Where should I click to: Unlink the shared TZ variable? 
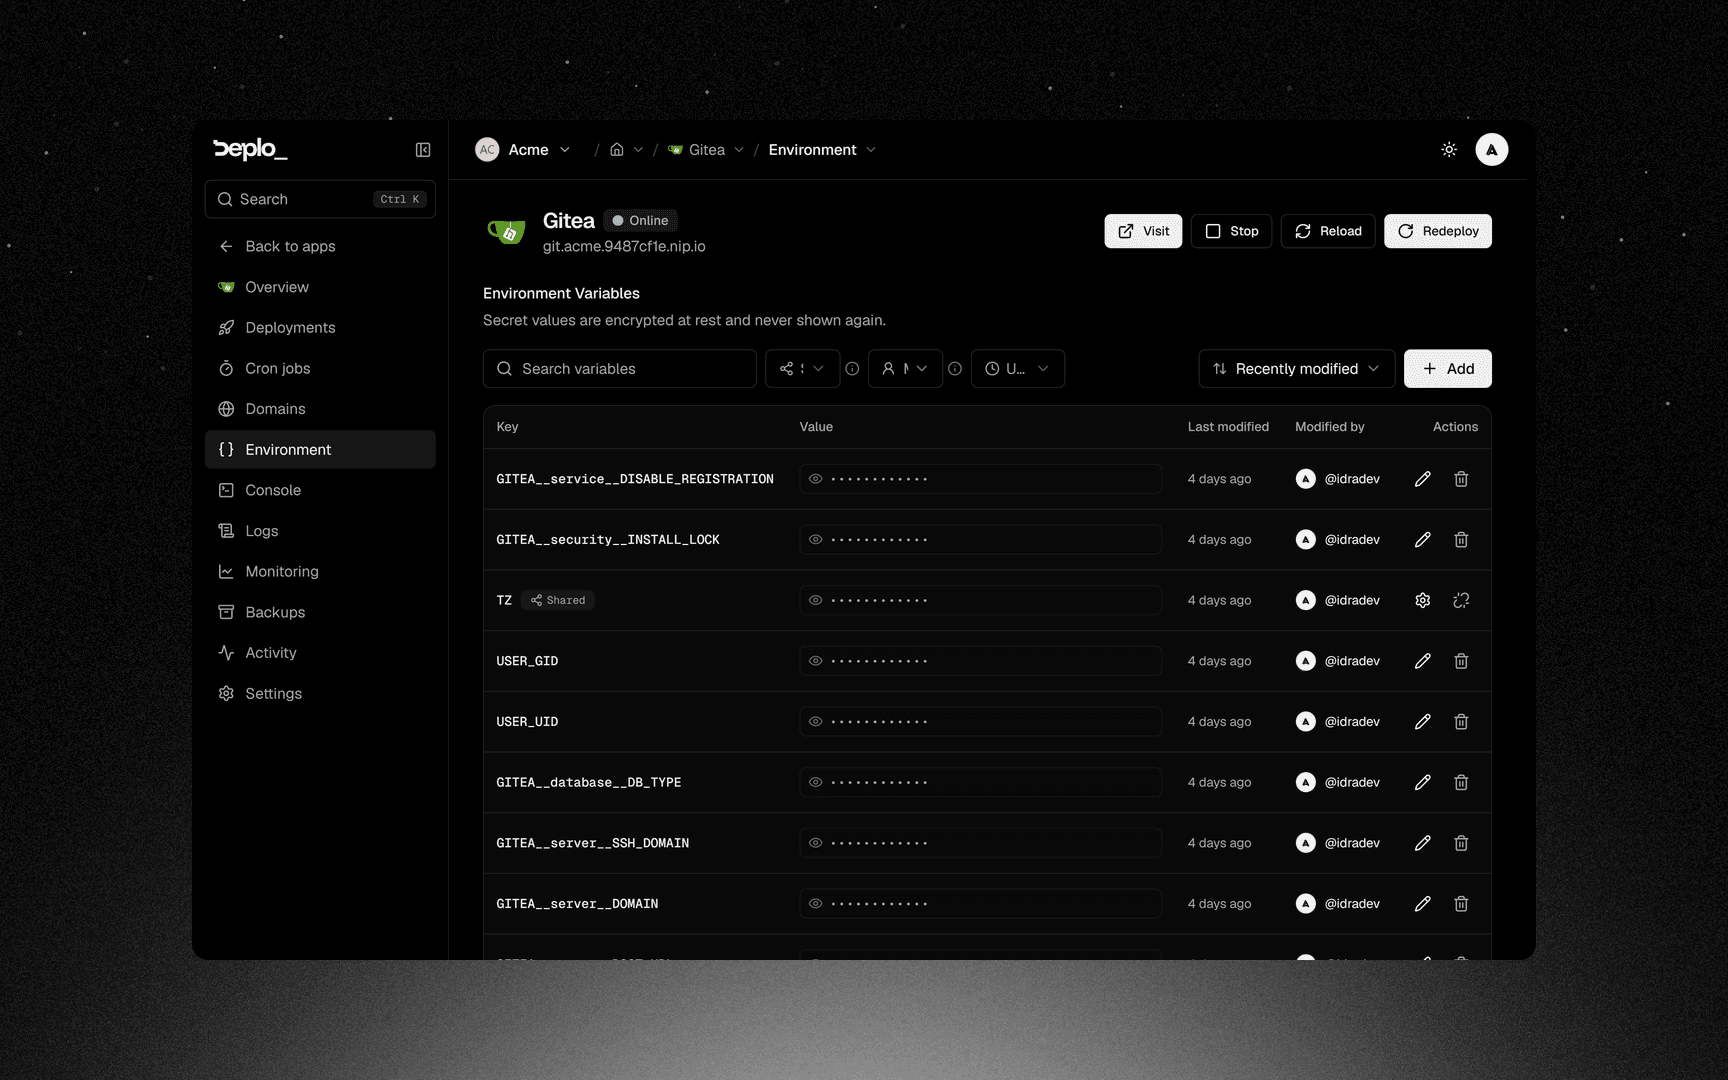1461,601
